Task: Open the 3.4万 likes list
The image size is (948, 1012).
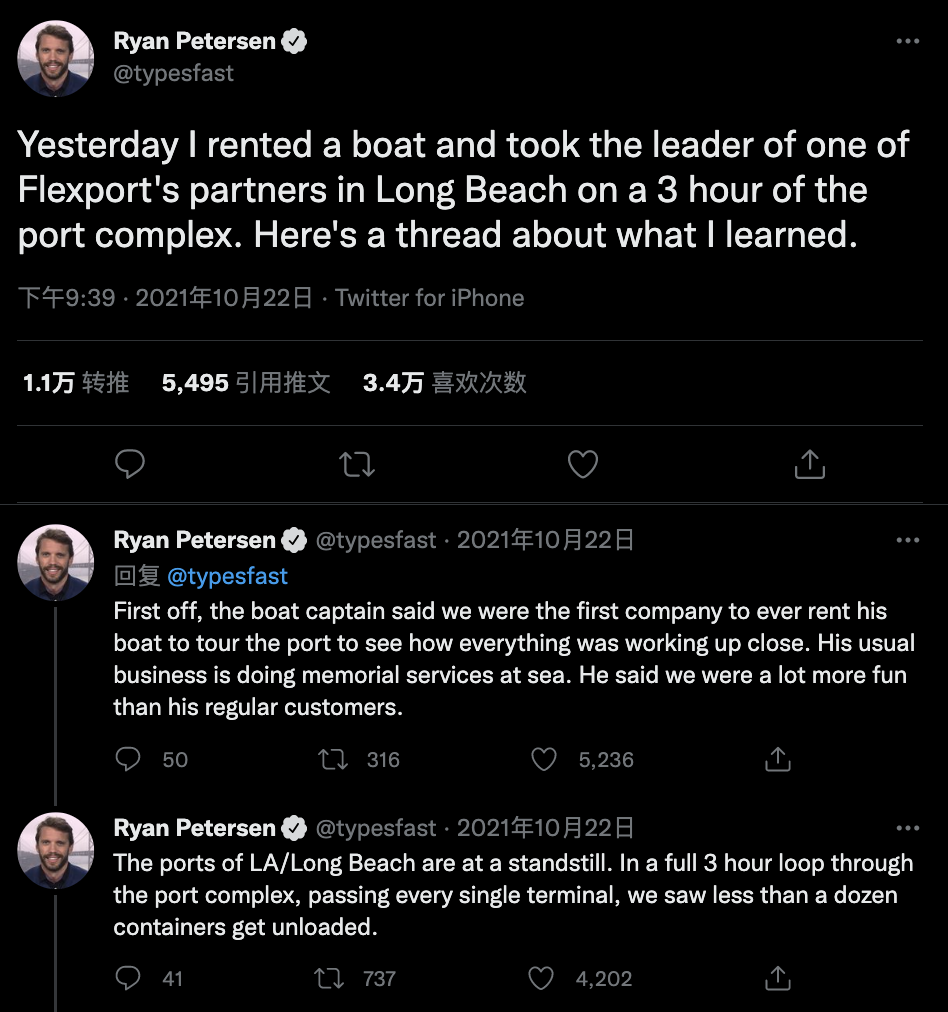Action: point(445,383)
